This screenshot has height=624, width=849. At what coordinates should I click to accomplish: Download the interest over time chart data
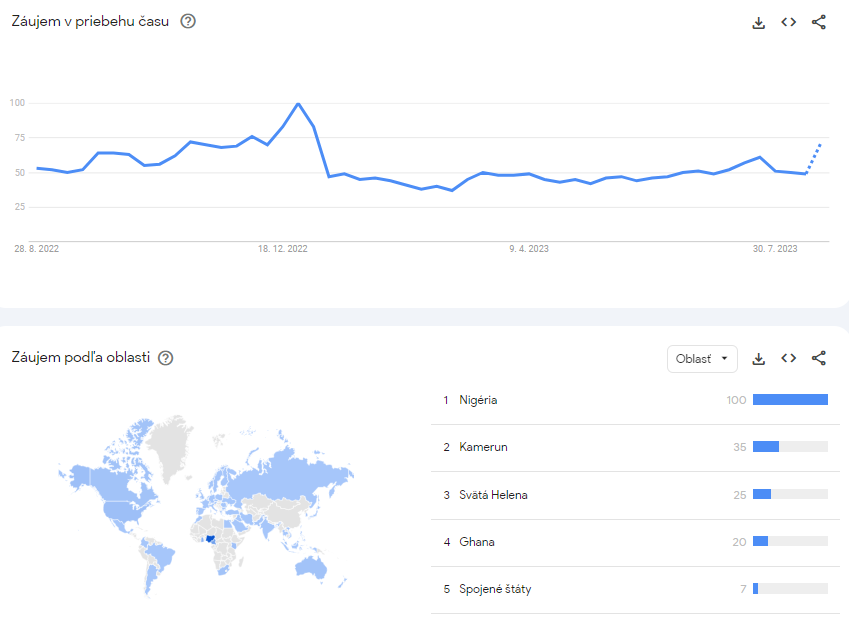click(758, 22)
